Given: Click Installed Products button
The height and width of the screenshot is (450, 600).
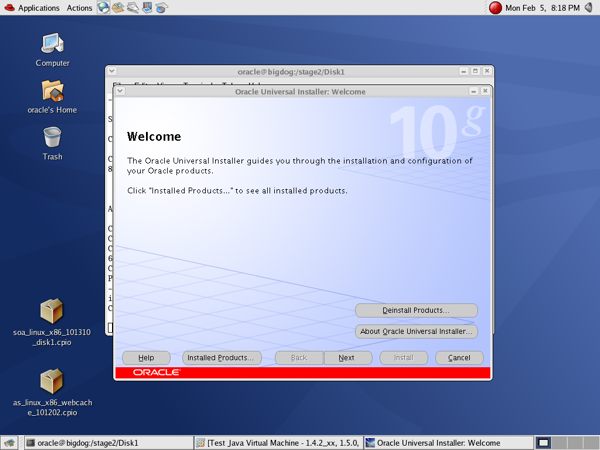Looking at the screenshot, I should coord(222,358).
